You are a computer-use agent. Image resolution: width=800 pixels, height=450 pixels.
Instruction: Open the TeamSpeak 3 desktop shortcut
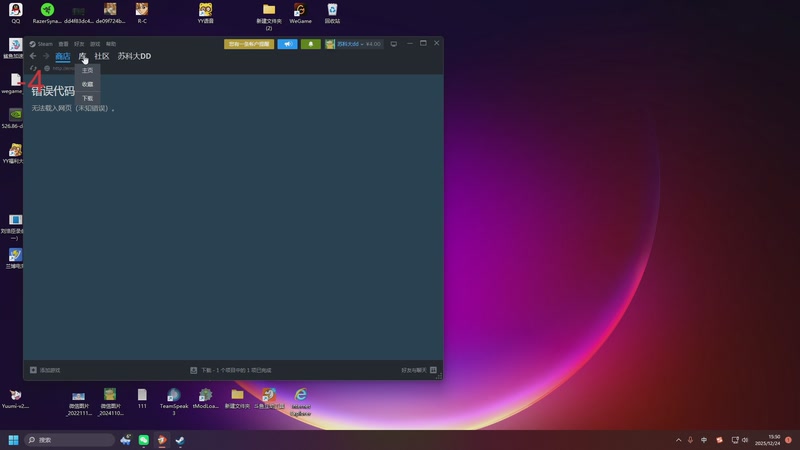click(x=173, y=402)
